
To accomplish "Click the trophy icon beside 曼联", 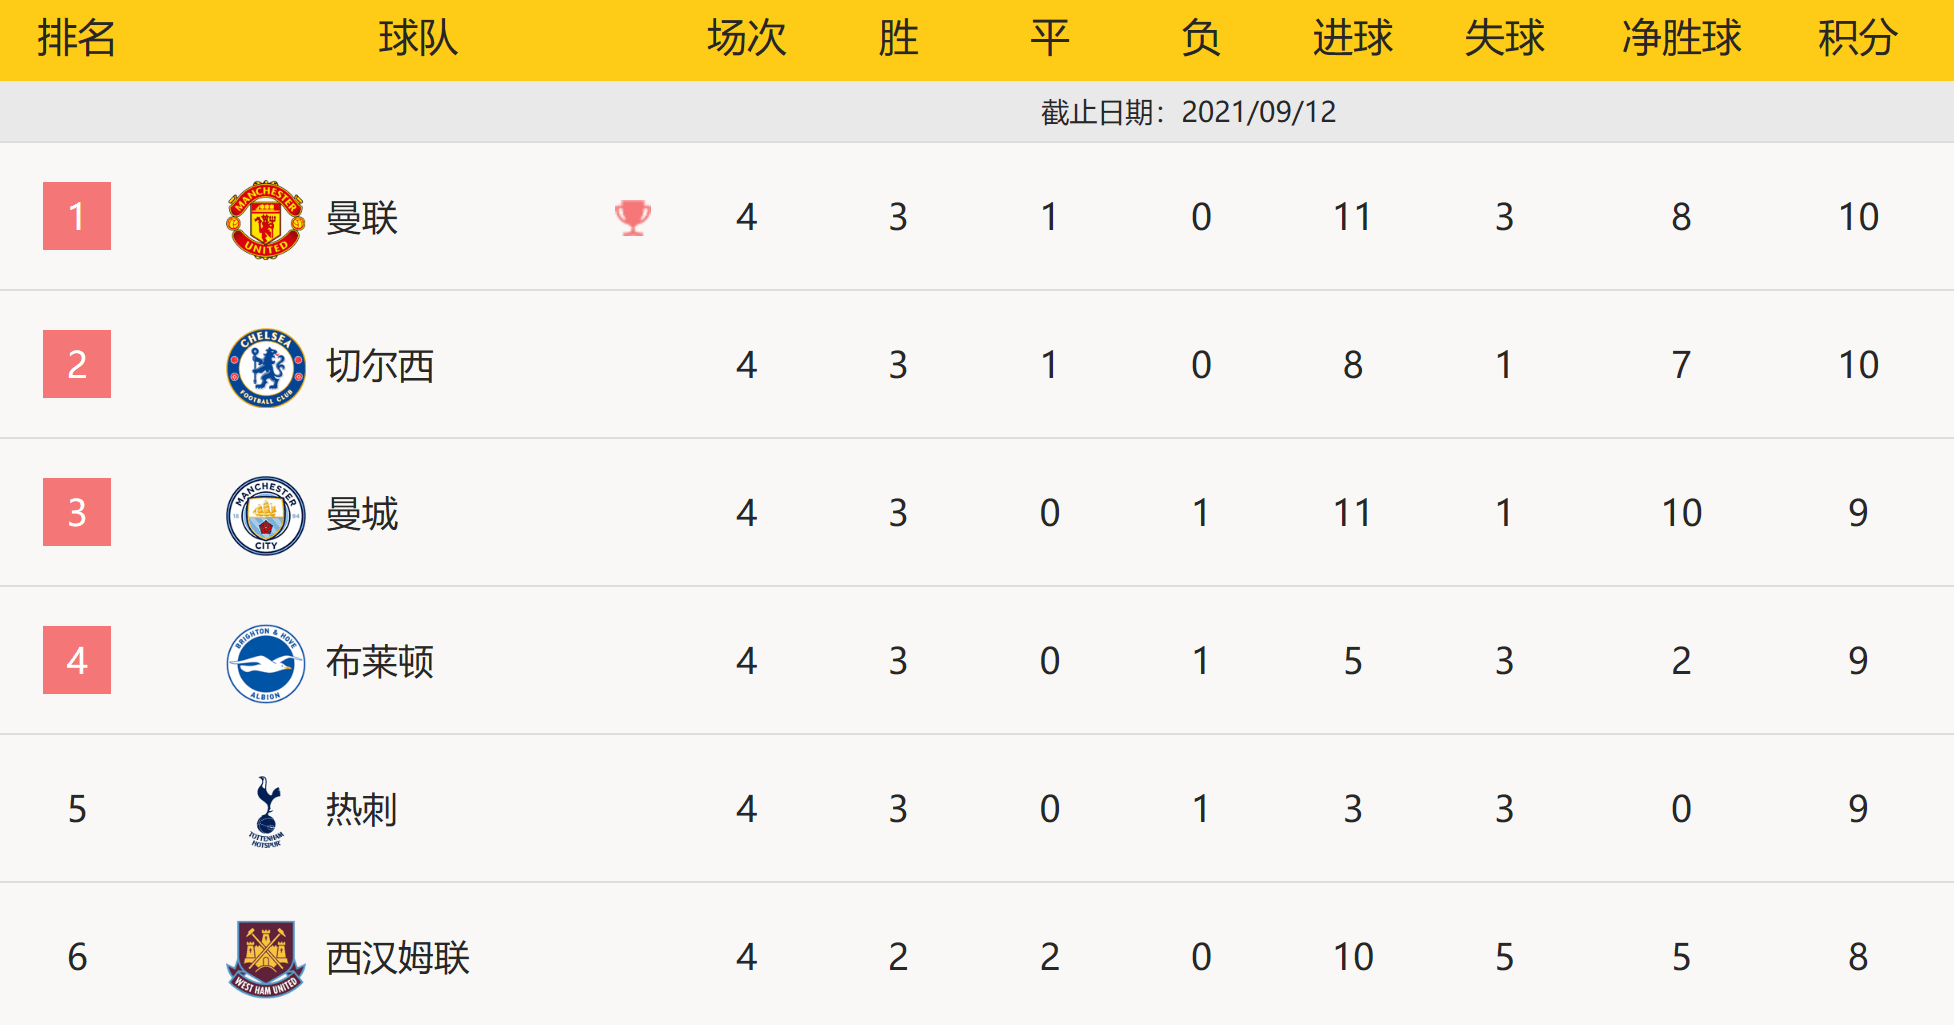I will (633, 217).
